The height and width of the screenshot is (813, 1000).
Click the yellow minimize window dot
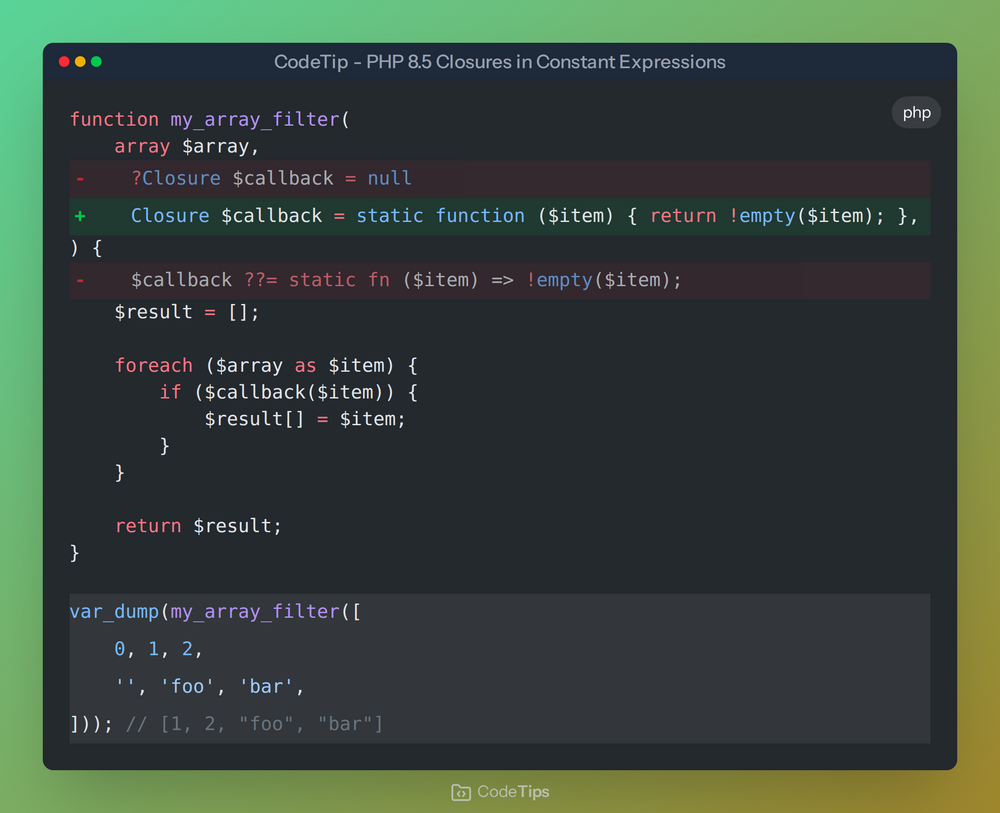tap(80, 61)
